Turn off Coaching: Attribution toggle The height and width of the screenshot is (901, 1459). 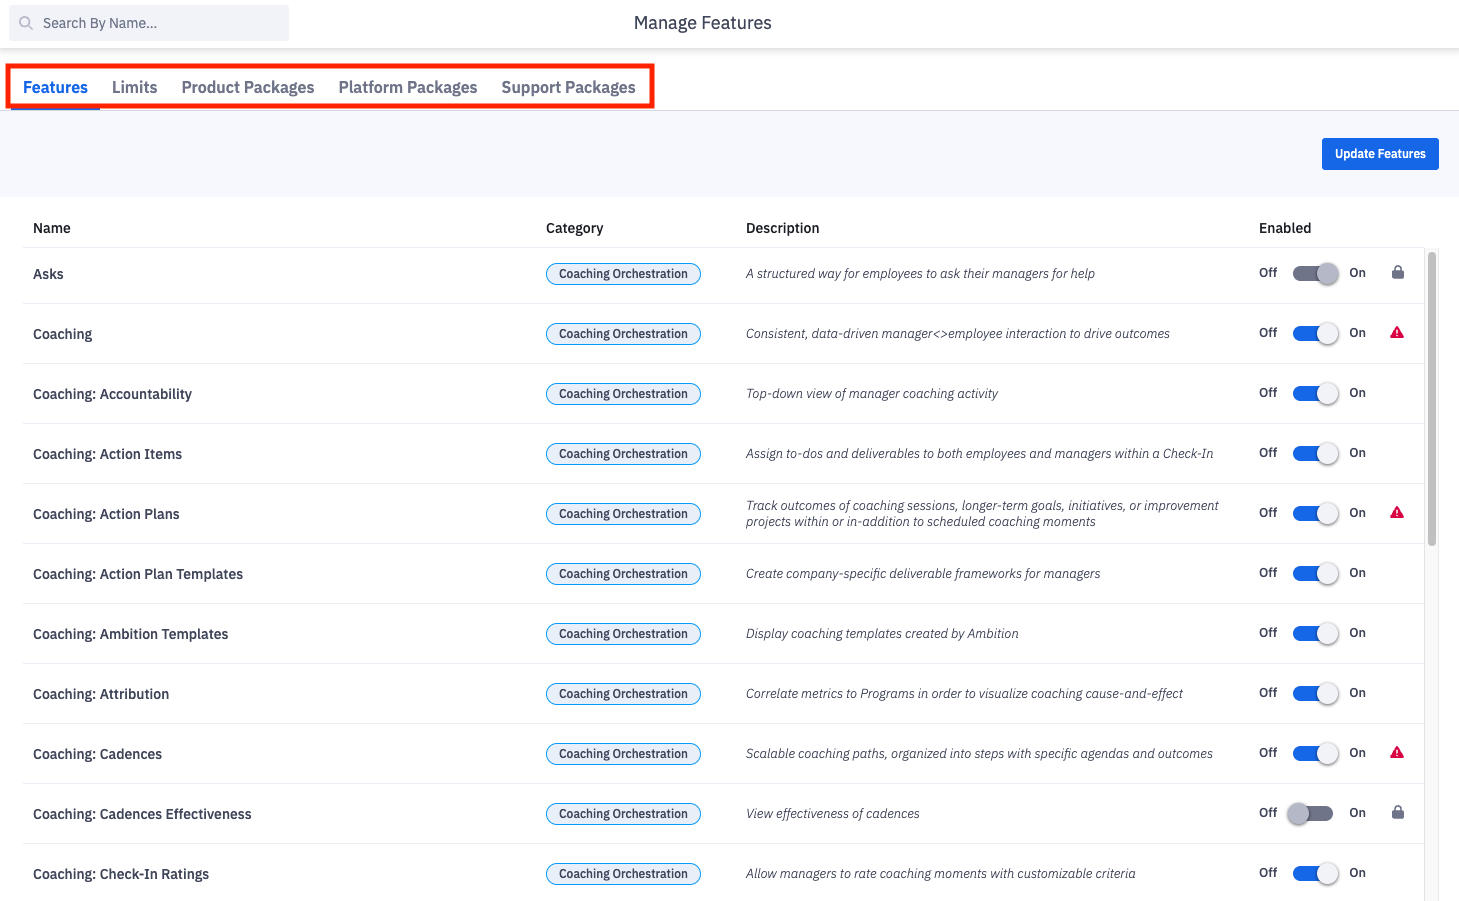pos(1314,693)
